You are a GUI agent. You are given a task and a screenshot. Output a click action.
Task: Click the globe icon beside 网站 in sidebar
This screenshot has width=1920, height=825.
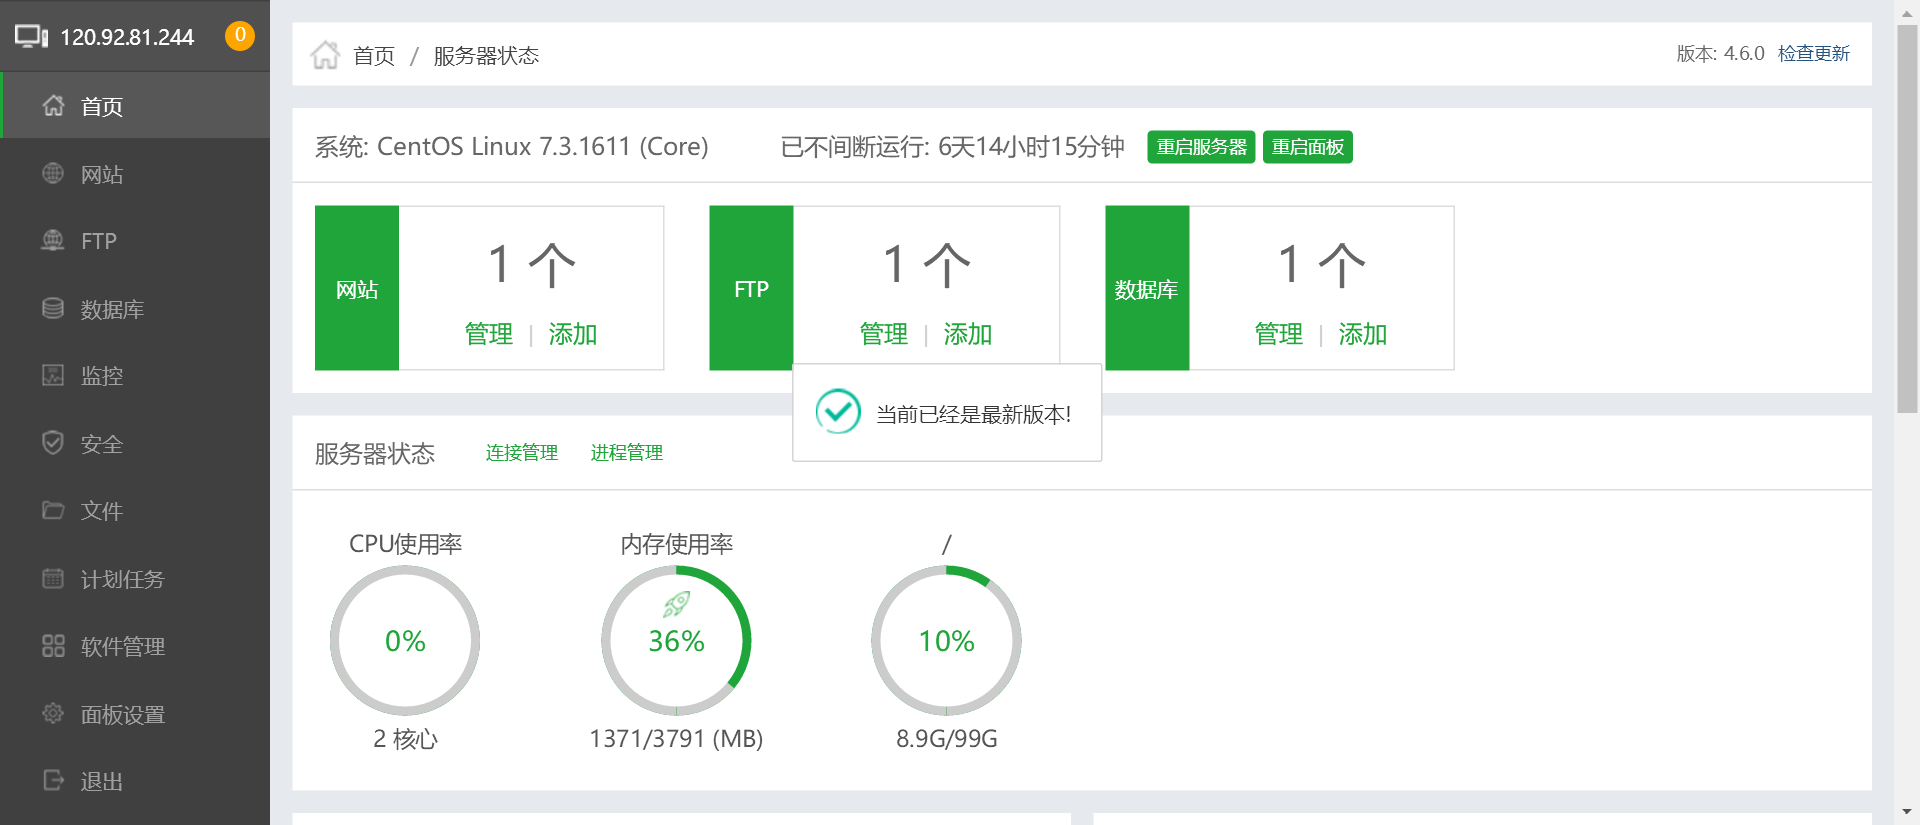(x=53, y=173)
